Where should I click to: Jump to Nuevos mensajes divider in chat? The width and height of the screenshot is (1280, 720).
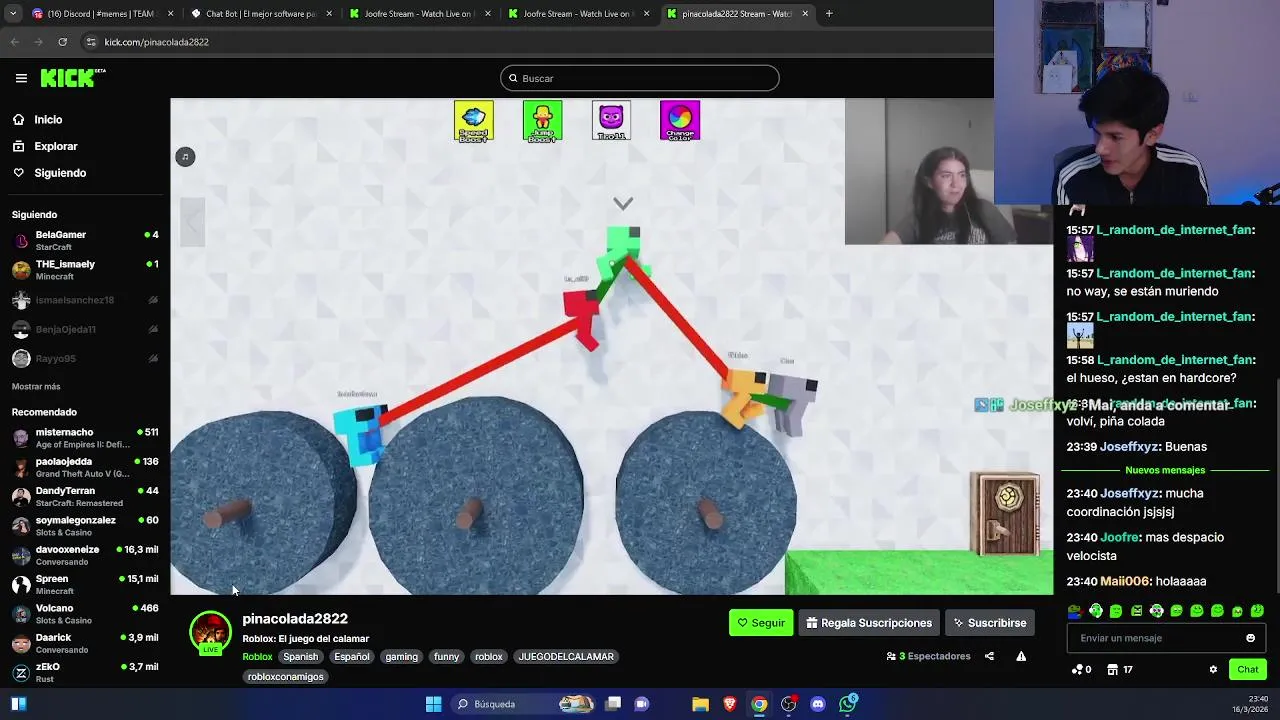(x=1165, y=470)
